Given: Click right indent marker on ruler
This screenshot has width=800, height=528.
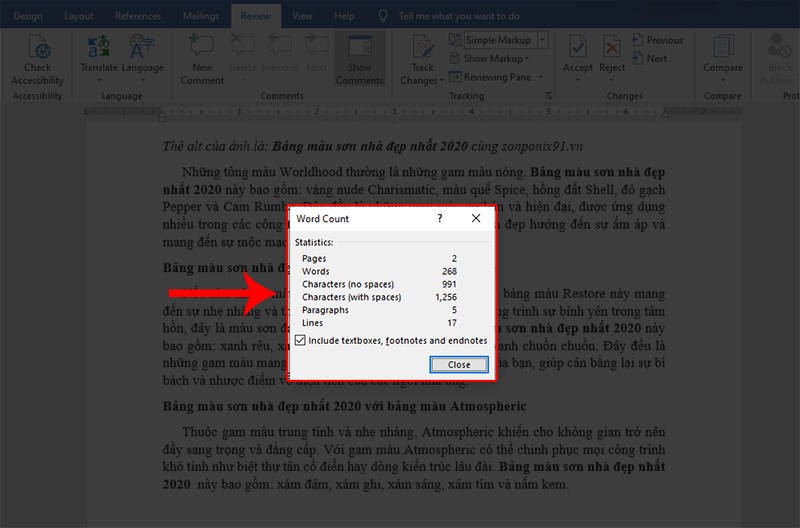Looking at the screenshot, I should pos(665,115).
